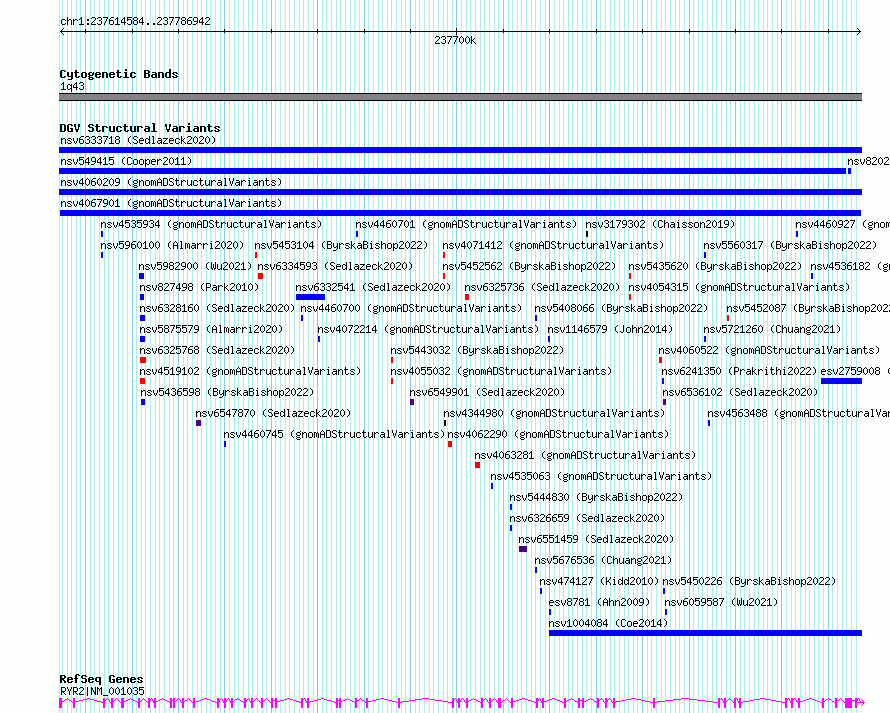
Task: Select the nsv549415 (Cooper2011) variant label
Action: click(126, 161)
